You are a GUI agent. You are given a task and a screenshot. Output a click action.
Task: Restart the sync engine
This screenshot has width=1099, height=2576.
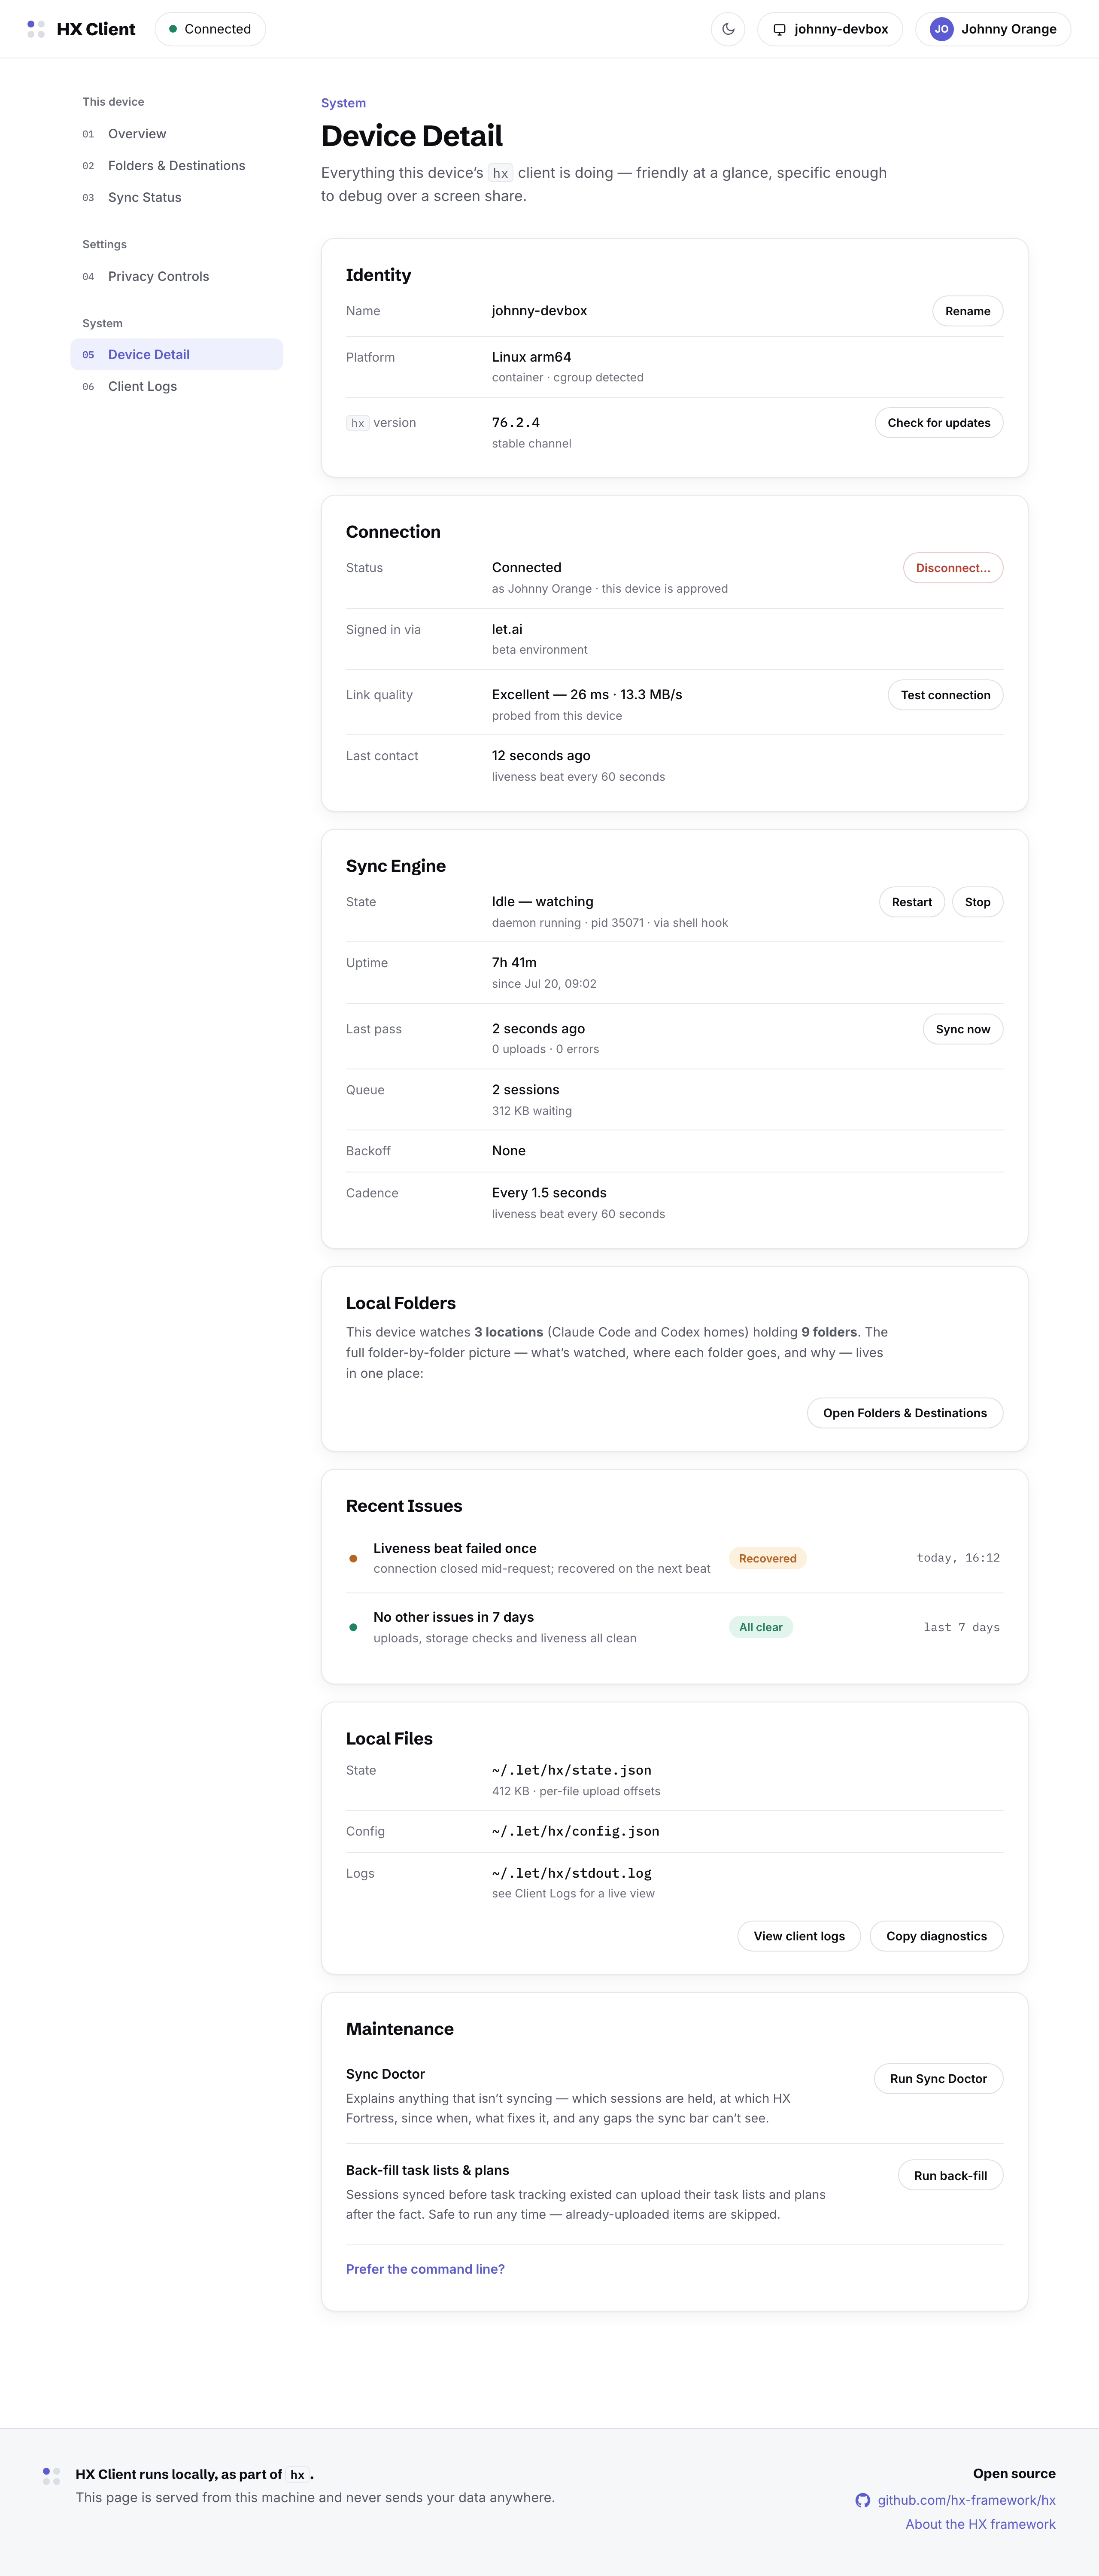911,902
